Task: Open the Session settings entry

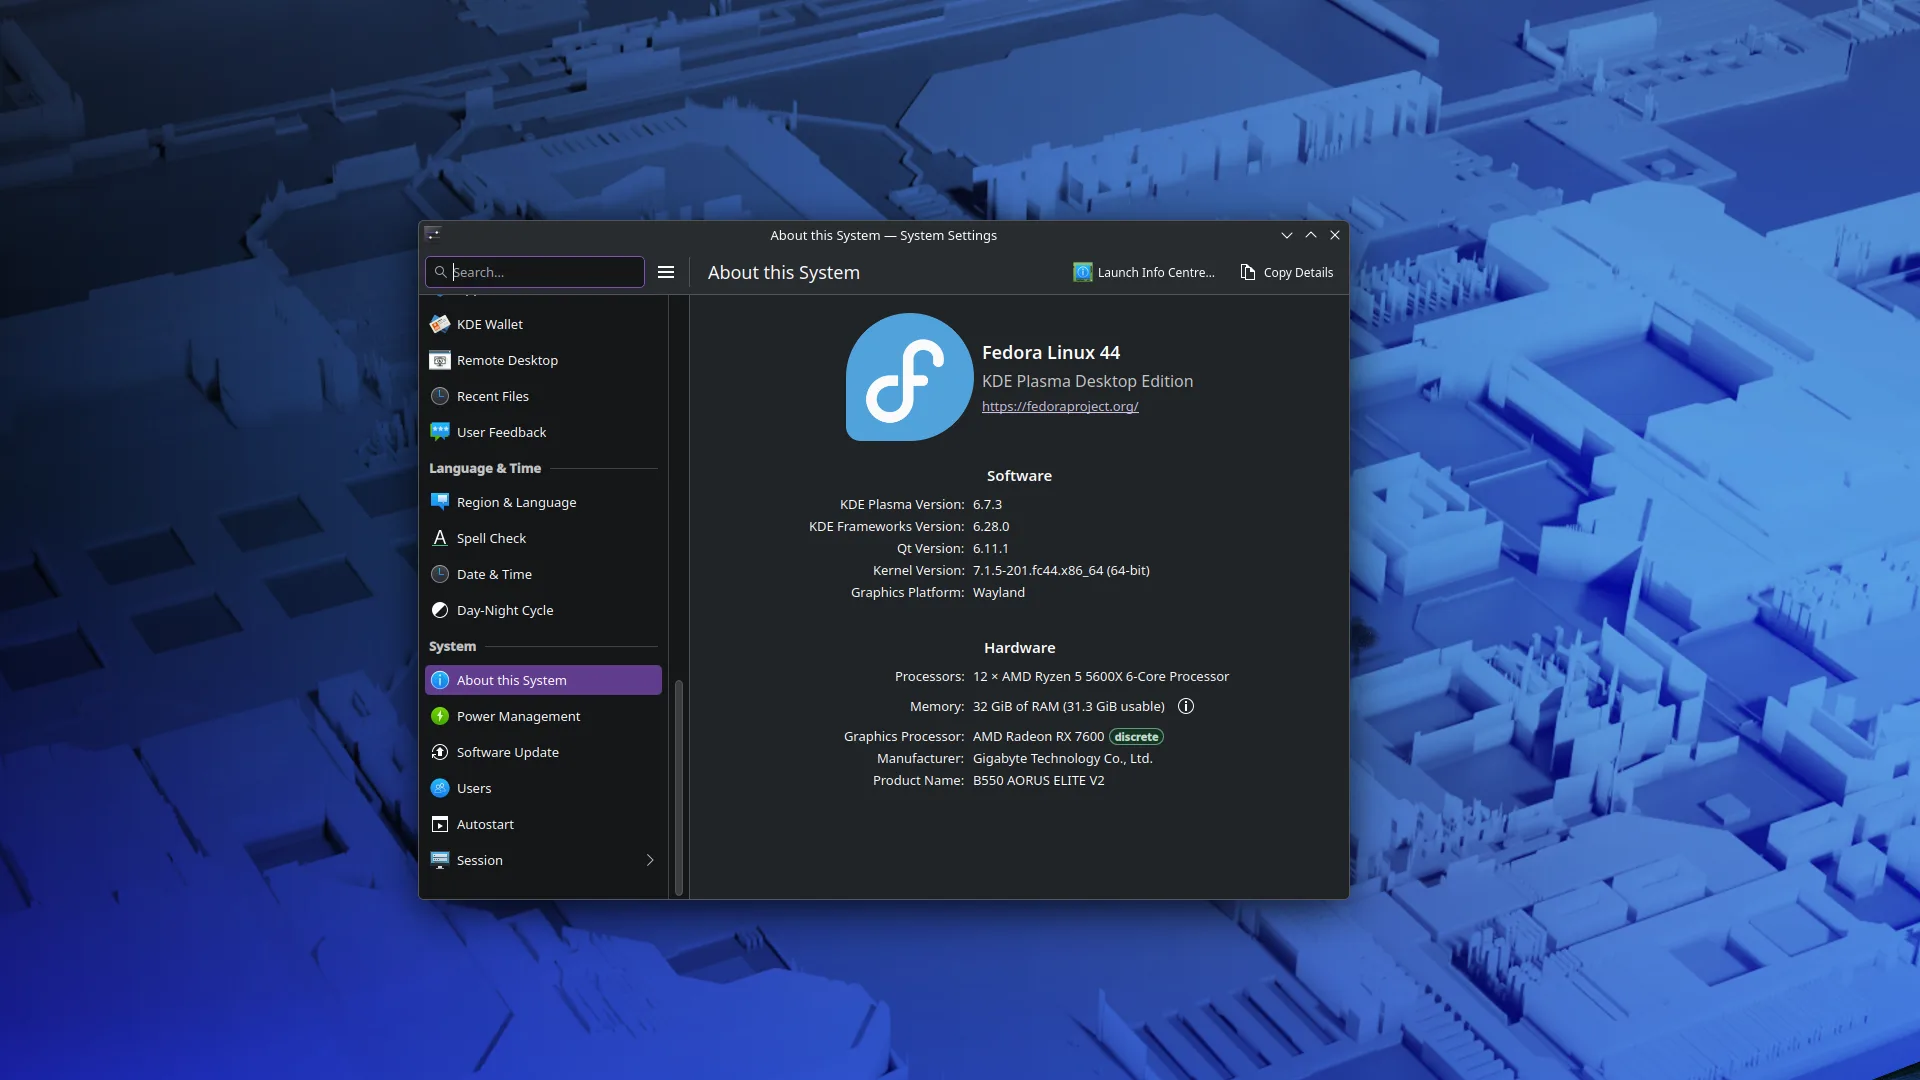Action: coord(543,860)
